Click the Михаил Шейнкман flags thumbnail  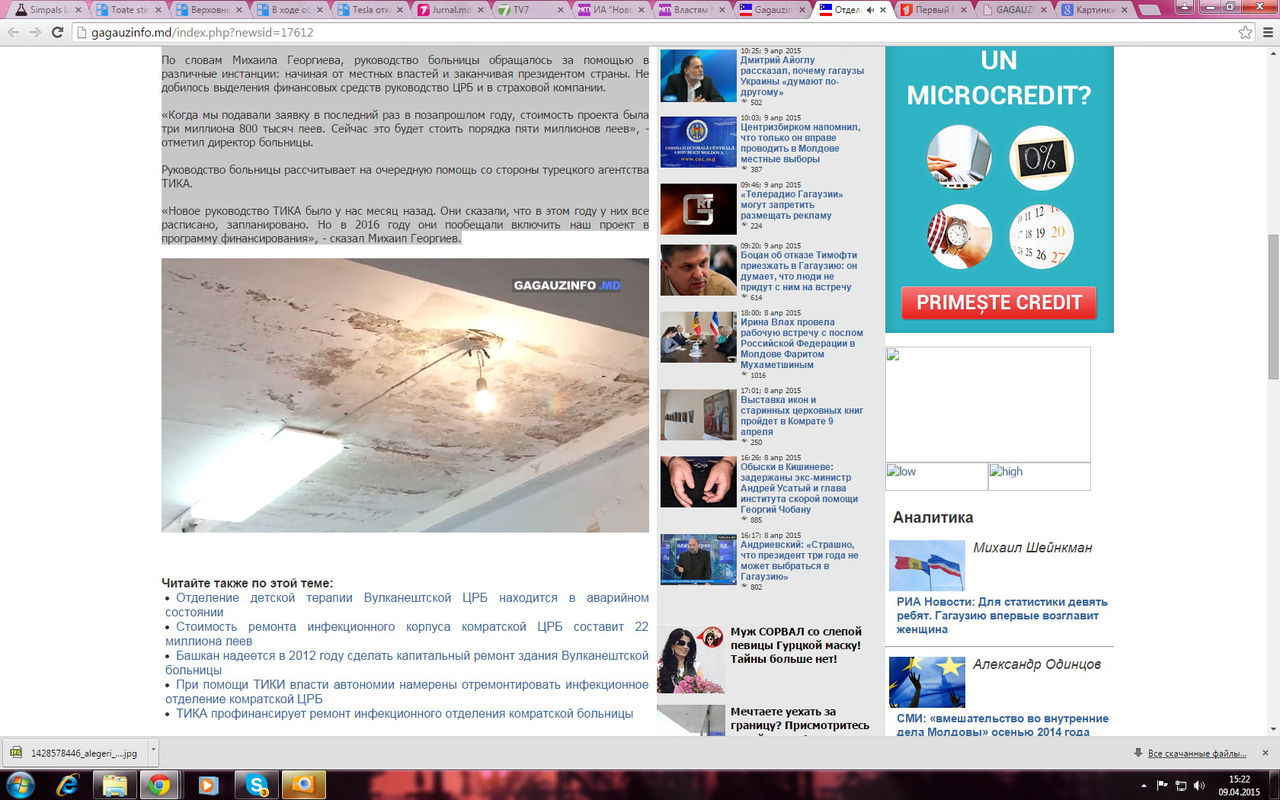(927, 566)
